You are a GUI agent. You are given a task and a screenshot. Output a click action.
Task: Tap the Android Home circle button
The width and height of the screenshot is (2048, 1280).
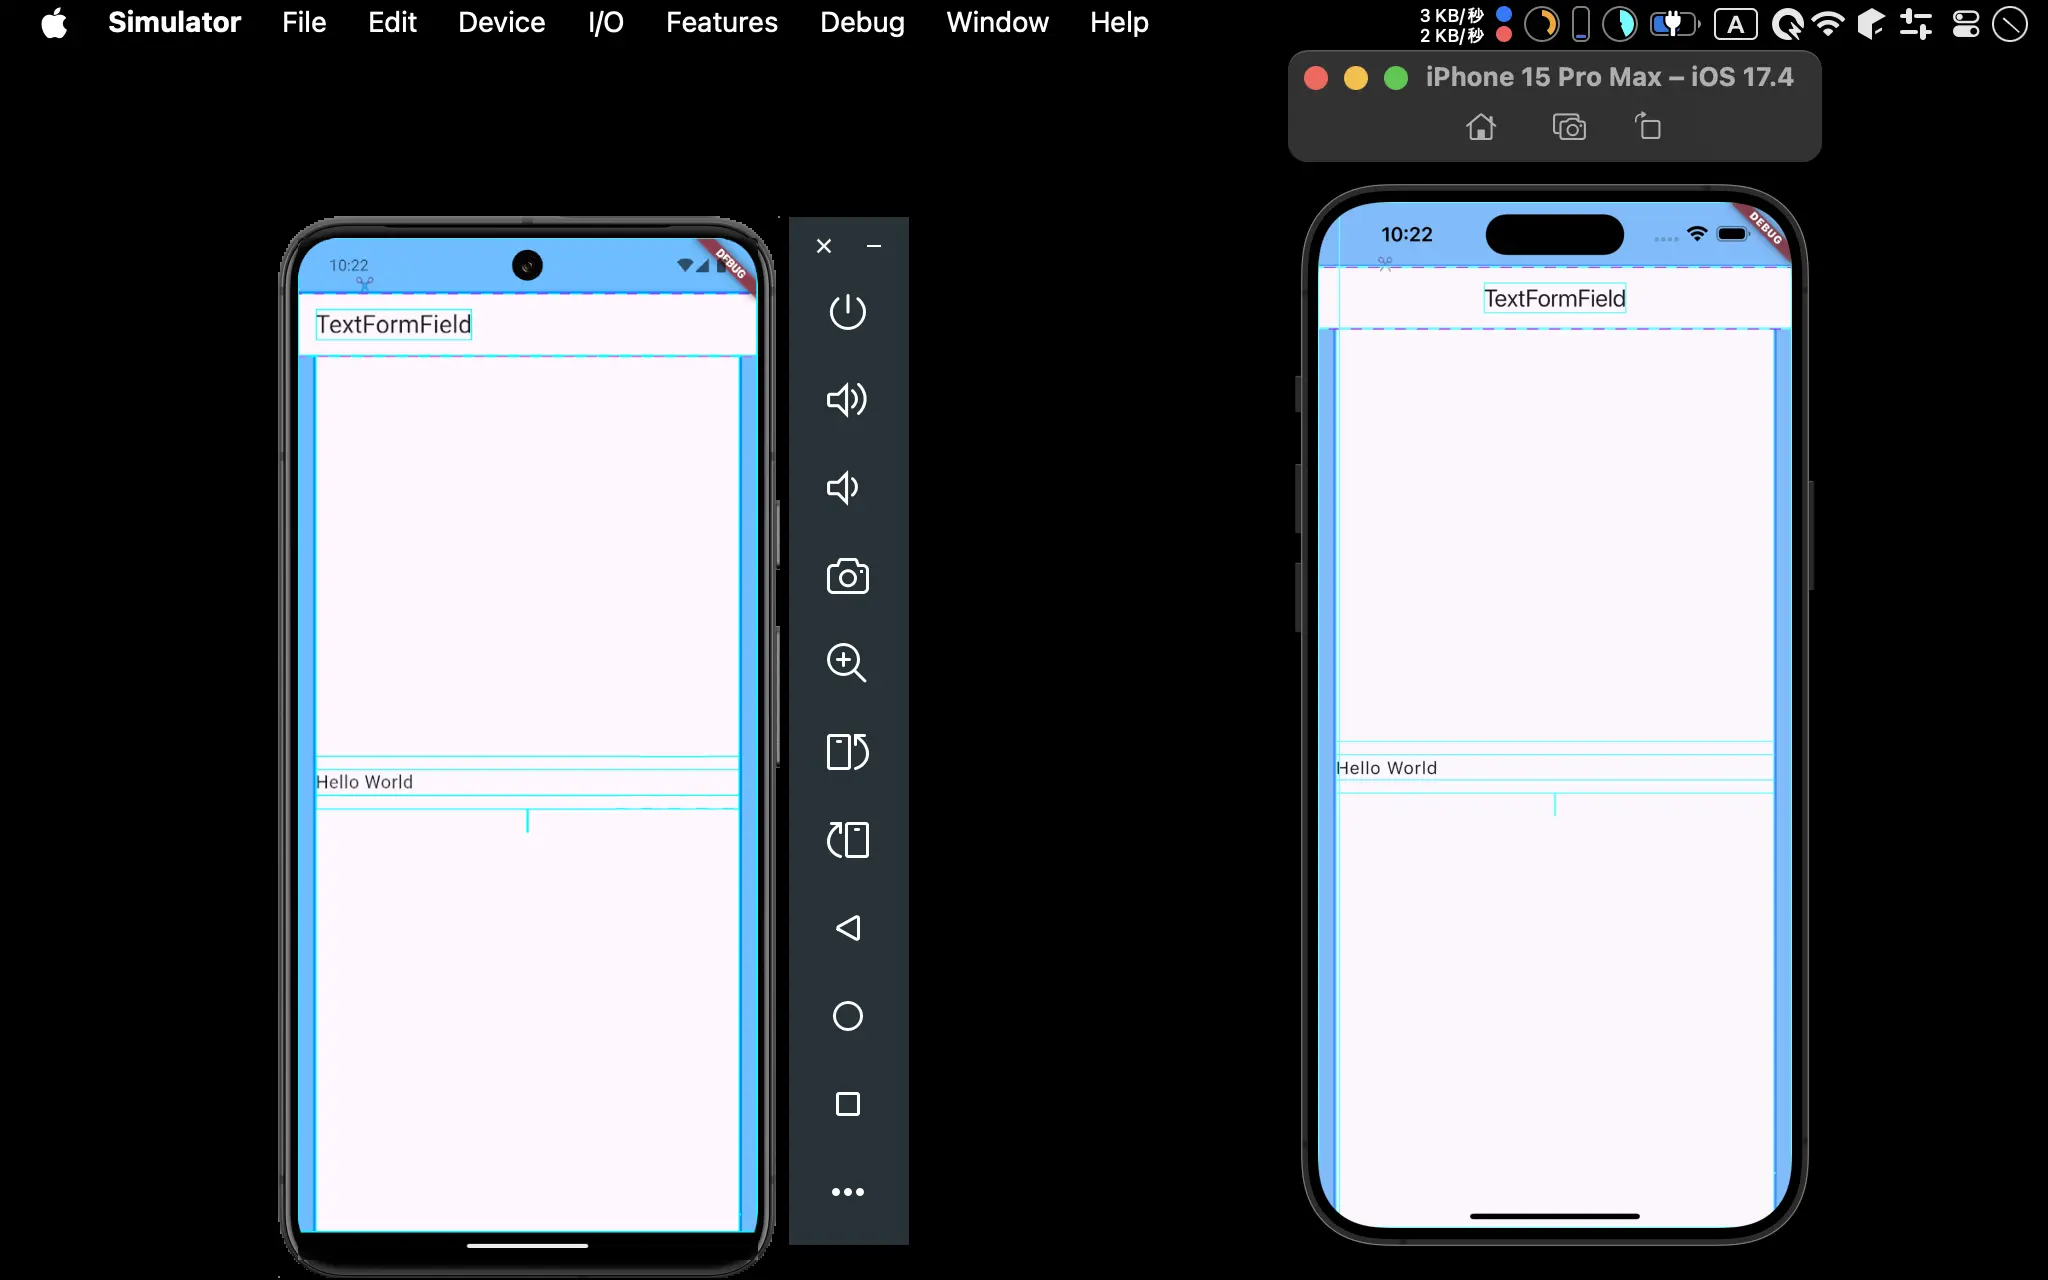point(847,1016)
